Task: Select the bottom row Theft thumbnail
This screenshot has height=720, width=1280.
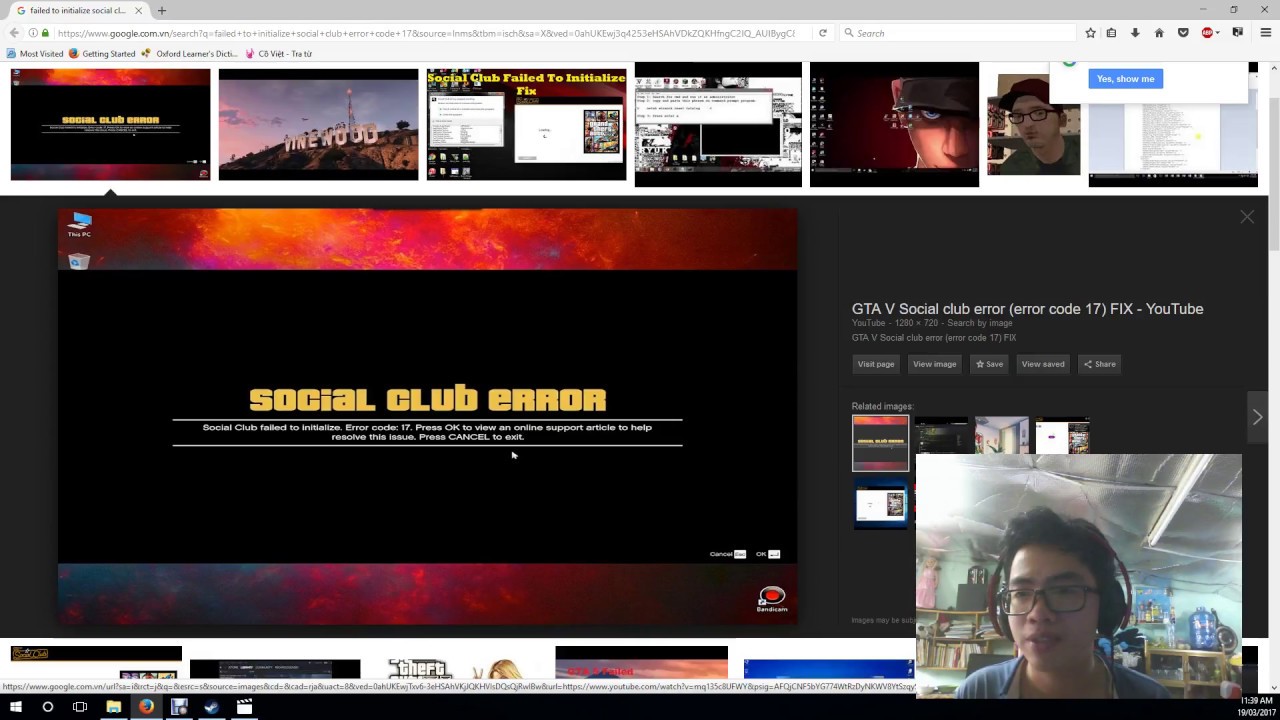Action: tap(457, 668)
